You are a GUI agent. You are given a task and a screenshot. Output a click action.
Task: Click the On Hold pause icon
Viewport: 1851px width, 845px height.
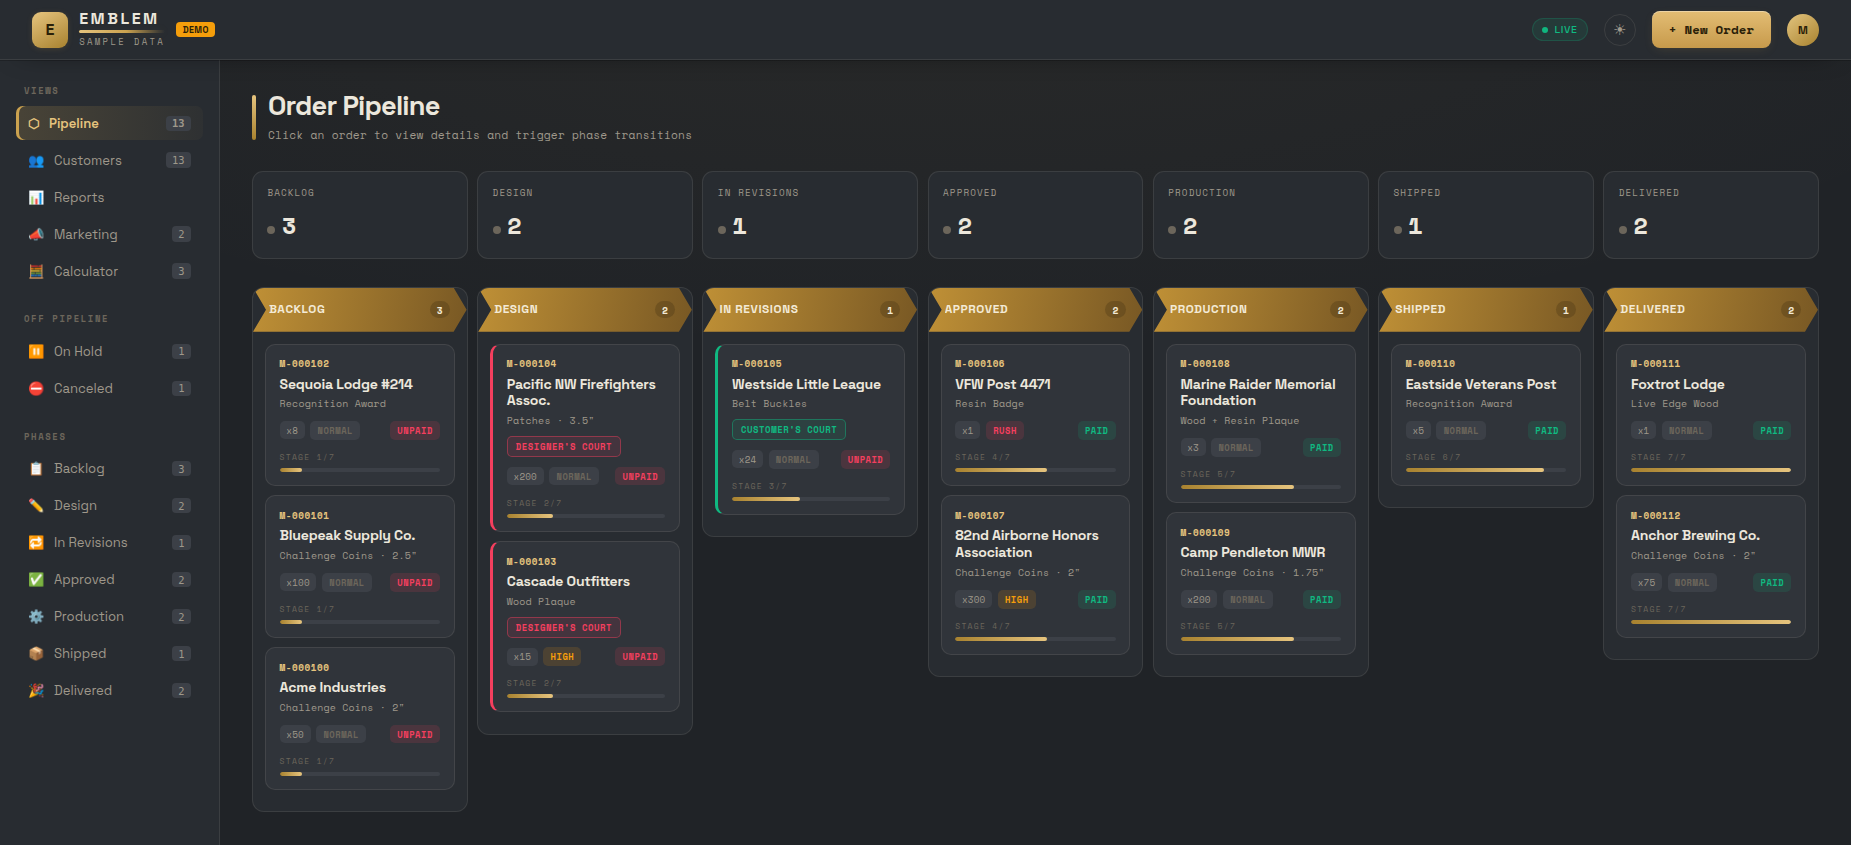click(x=36, y=352)
